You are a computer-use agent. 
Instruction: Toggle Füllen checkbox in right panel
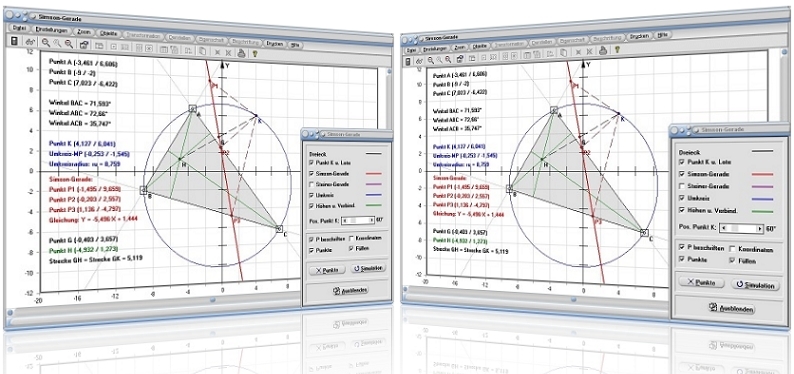click(x=732, y=261)
